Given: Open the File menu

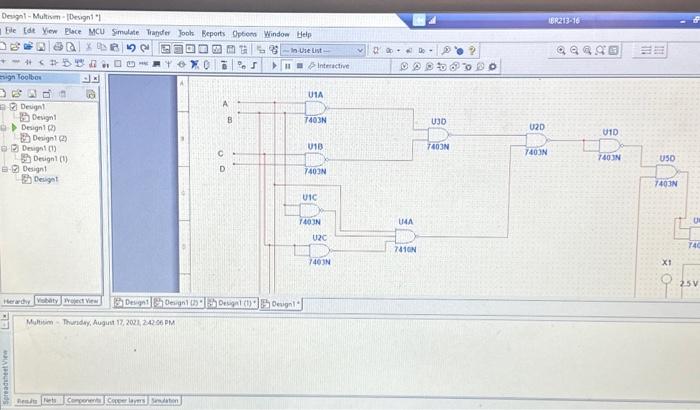Looking at the screenshot, I should pyautogui.click(x=10, y=30).
